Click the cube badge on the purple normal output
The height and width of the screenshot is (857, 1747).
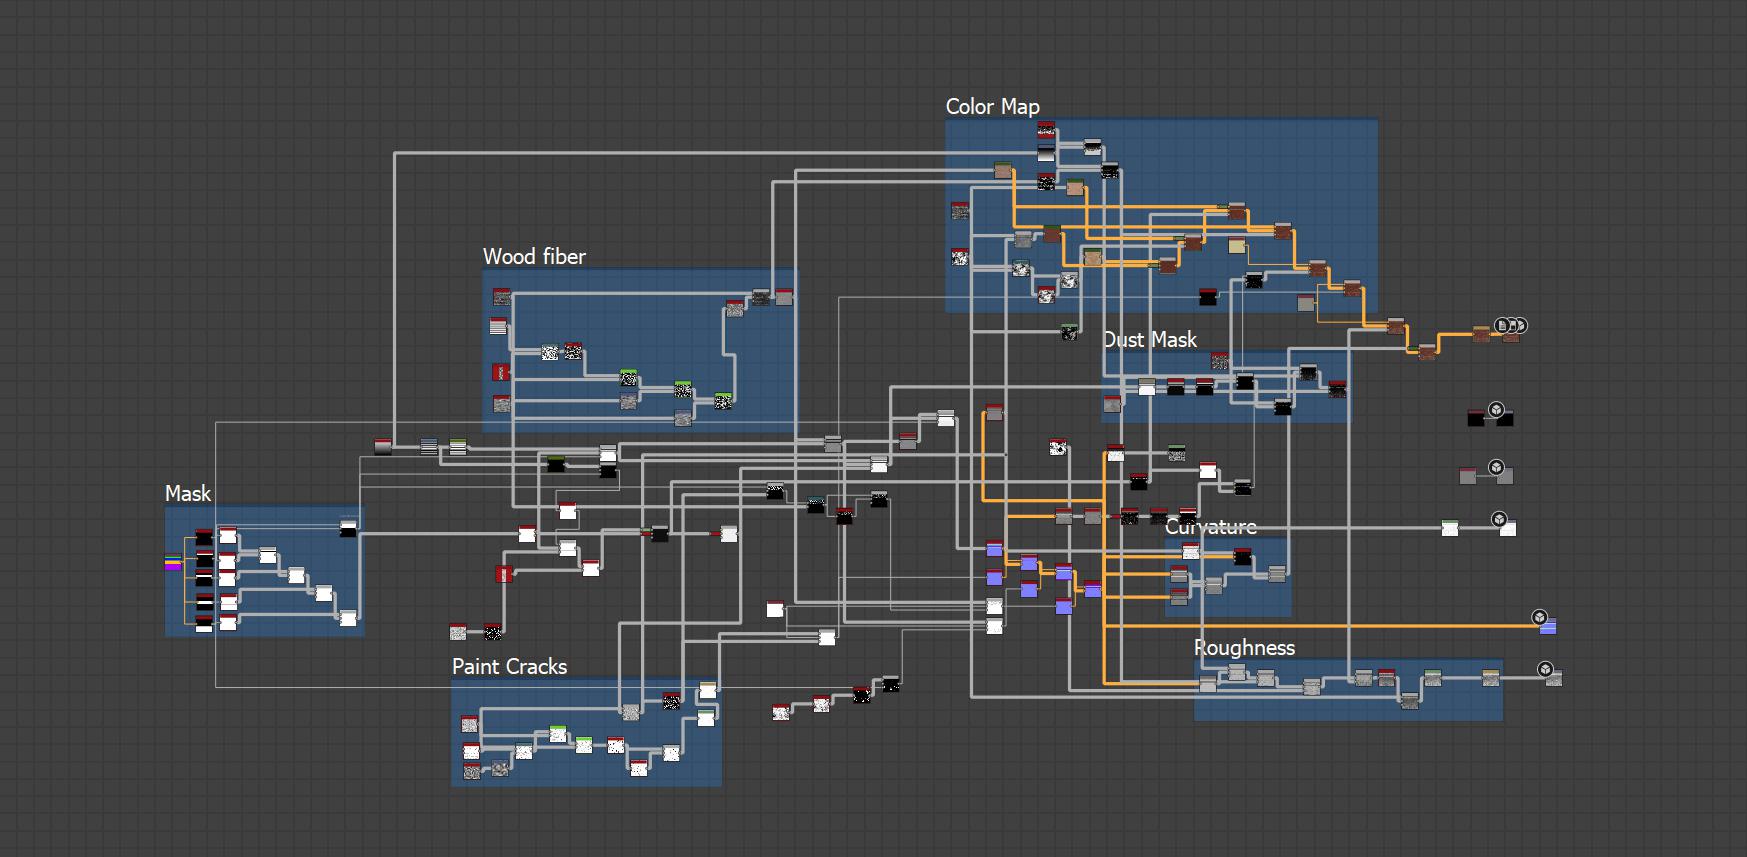[1540, 618]
